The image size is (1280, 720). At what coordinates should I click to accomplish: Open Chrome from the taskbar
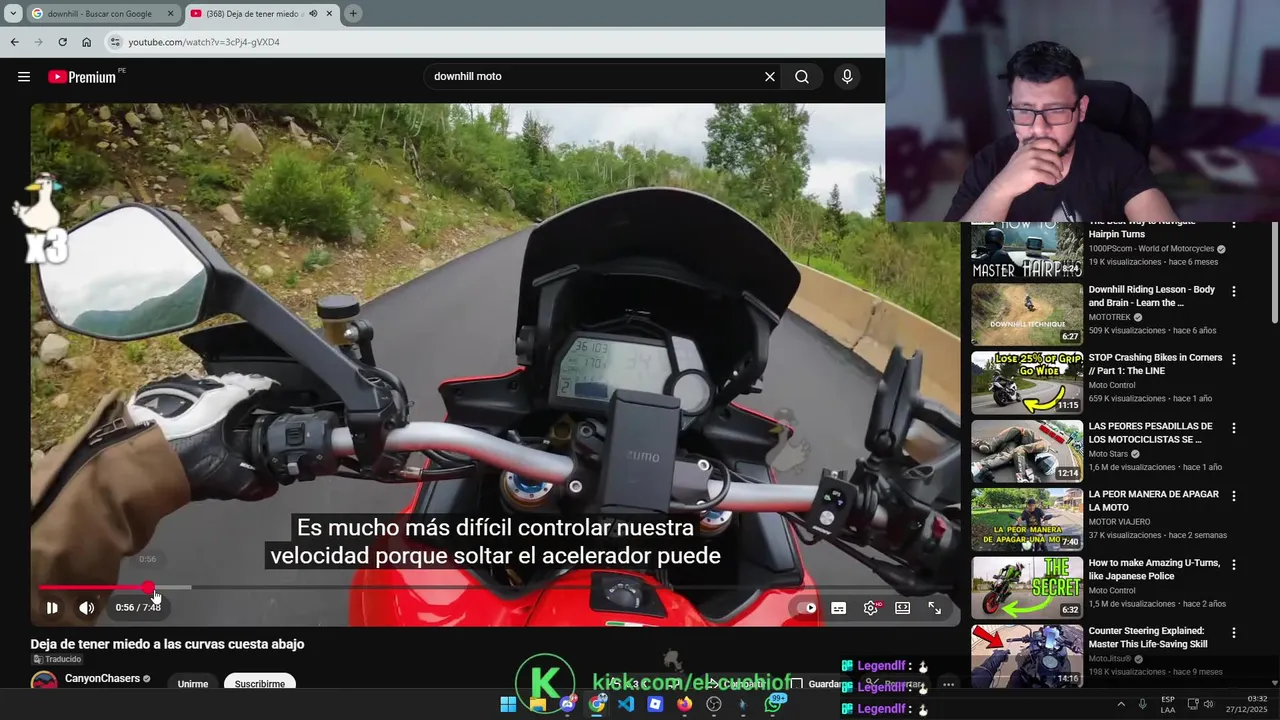pyautogui.click(x=597, y=704)
